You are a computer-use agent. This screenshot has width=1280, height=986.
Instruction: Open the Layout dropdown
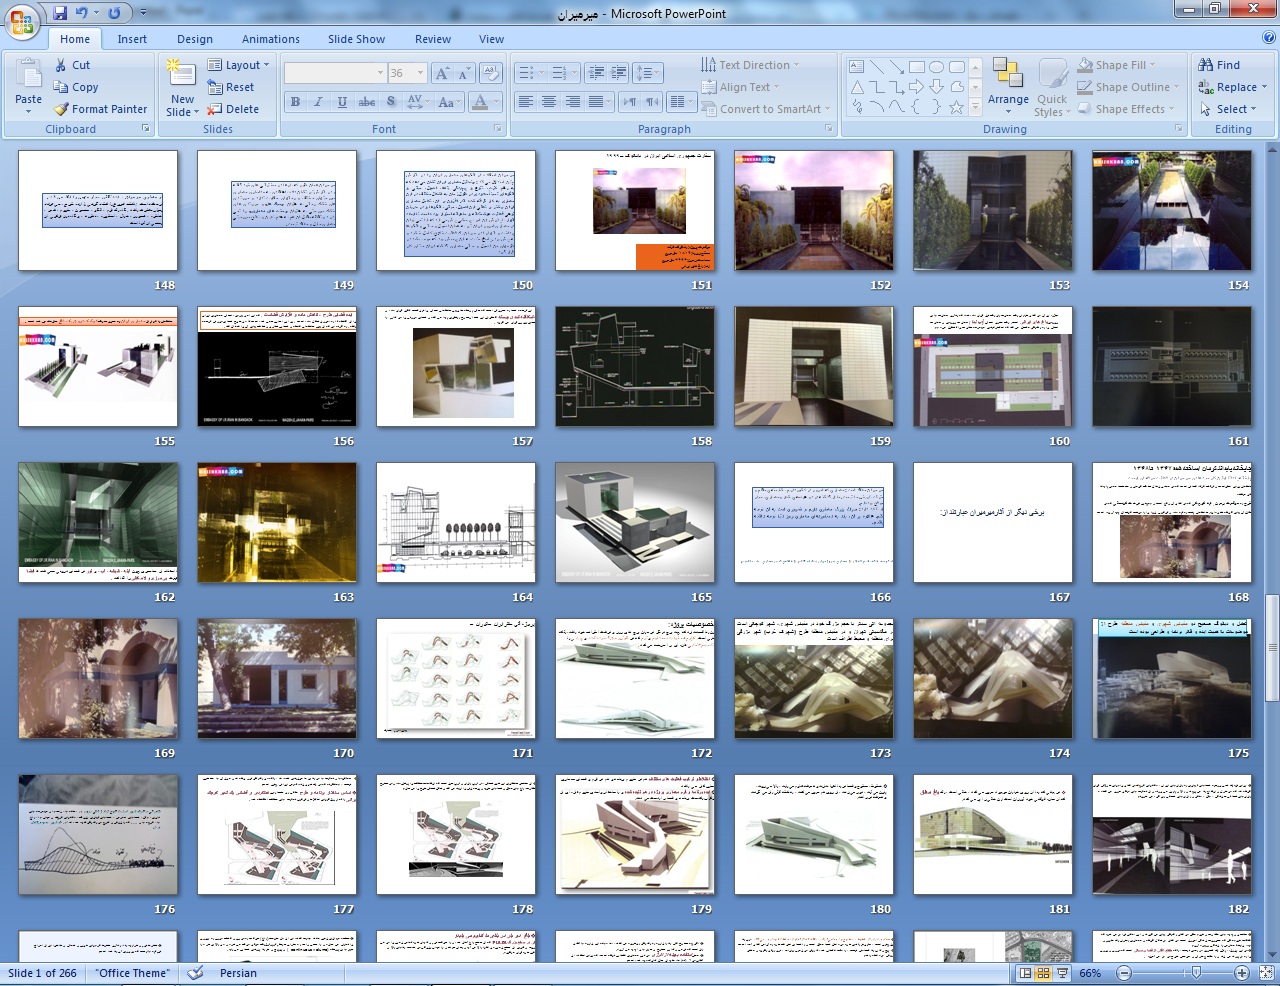(239, 65)
